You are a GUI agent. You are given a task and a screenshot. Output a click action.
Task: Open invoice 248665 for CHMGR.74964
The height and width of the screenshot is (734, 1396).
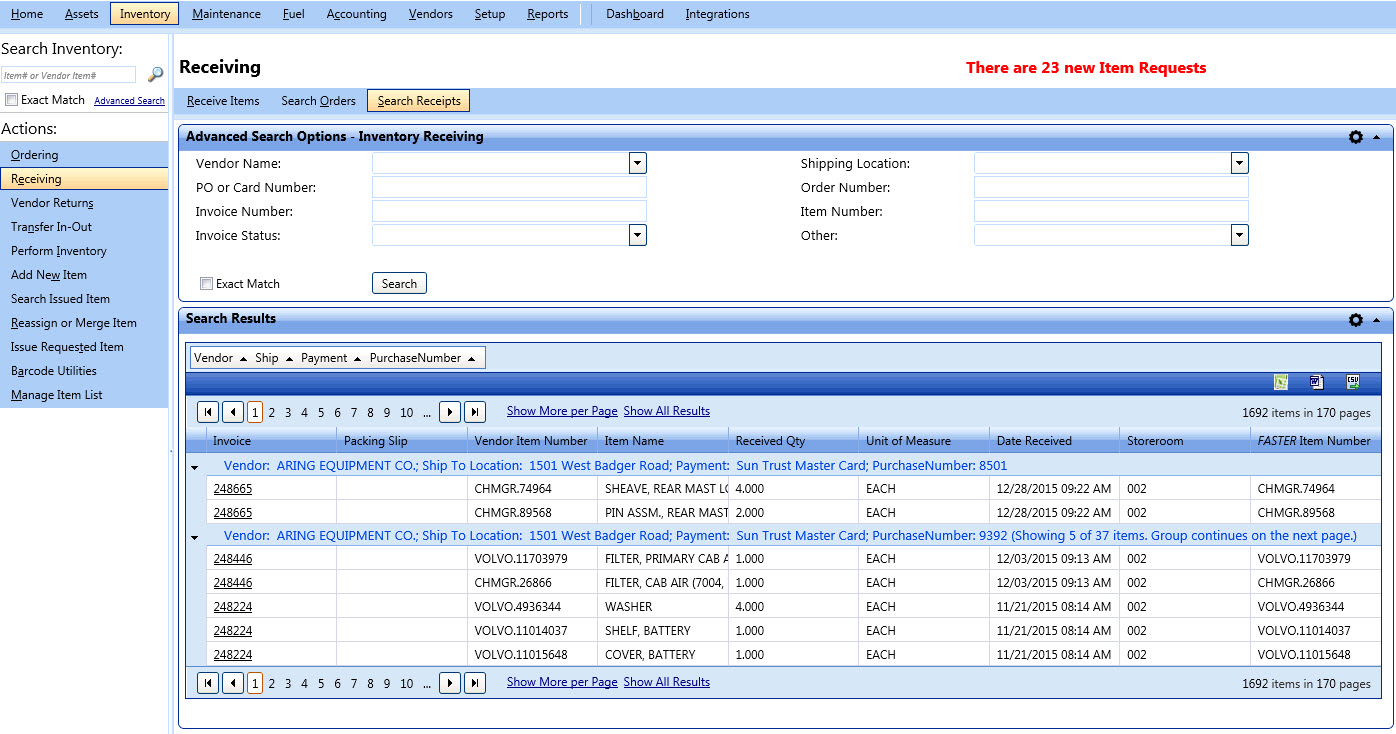tap(233, 489)
